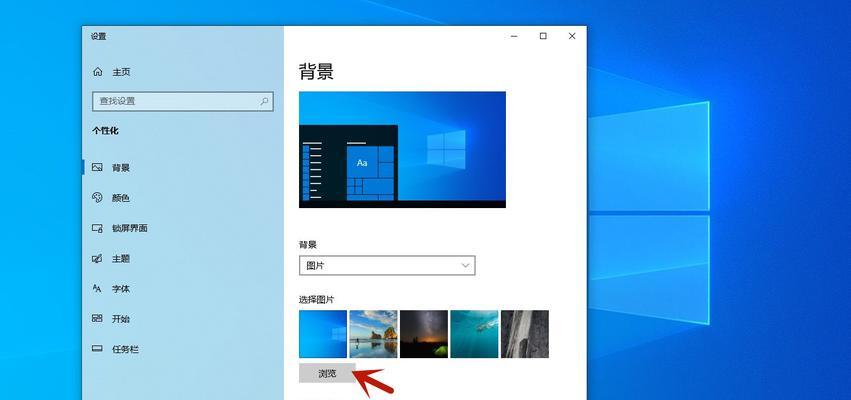Click the 背景 page title heading

coord(316,72)
